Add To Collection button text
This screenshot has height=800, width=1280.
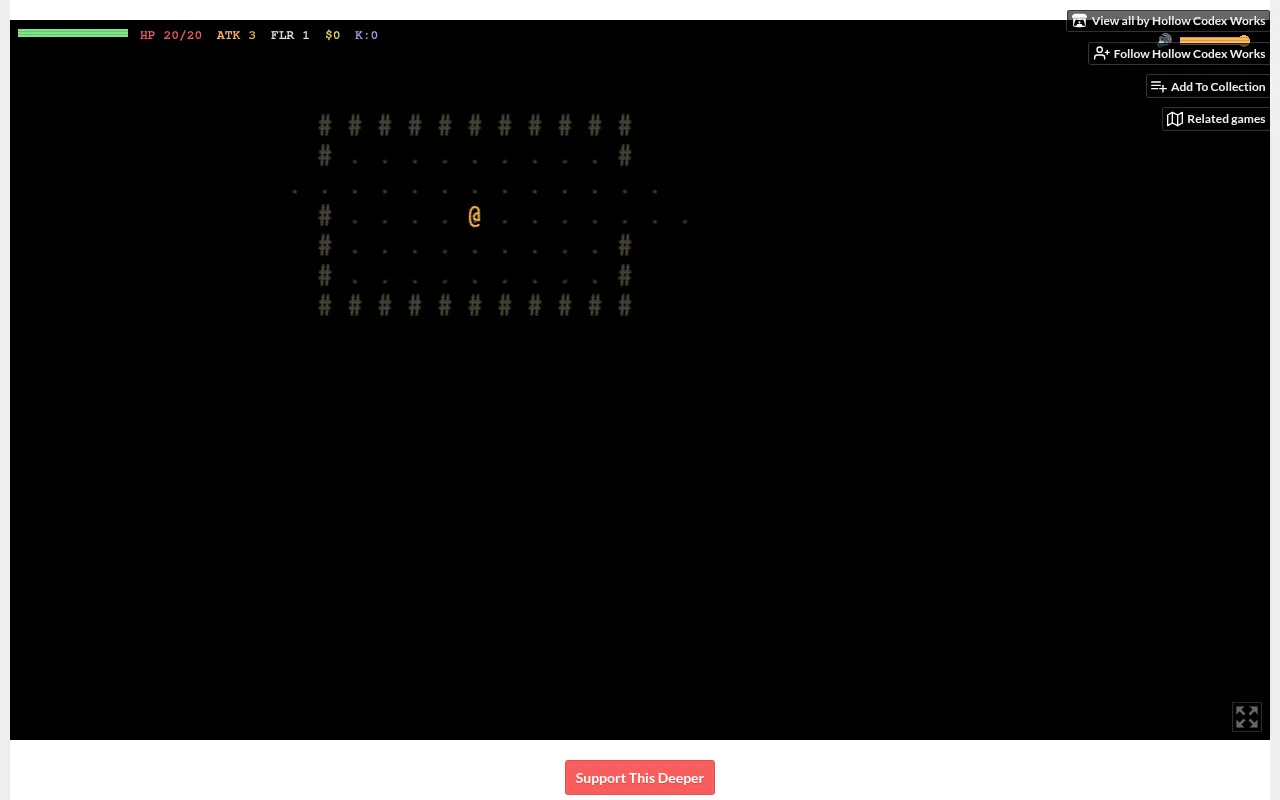click(1218, 87)
